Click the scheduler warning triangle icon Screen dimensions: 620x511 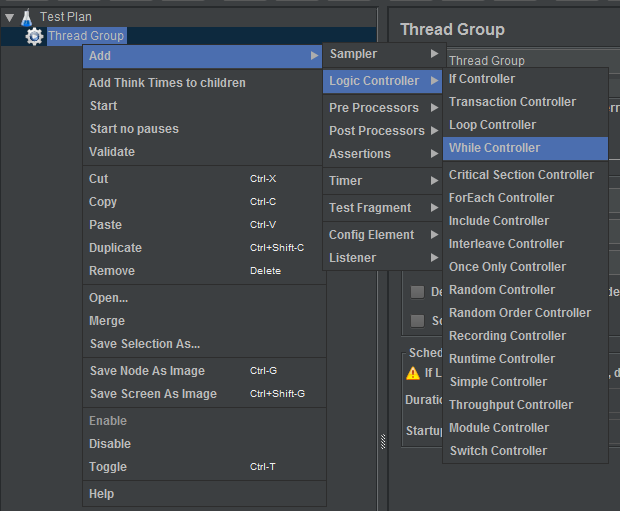pos(413,373)
